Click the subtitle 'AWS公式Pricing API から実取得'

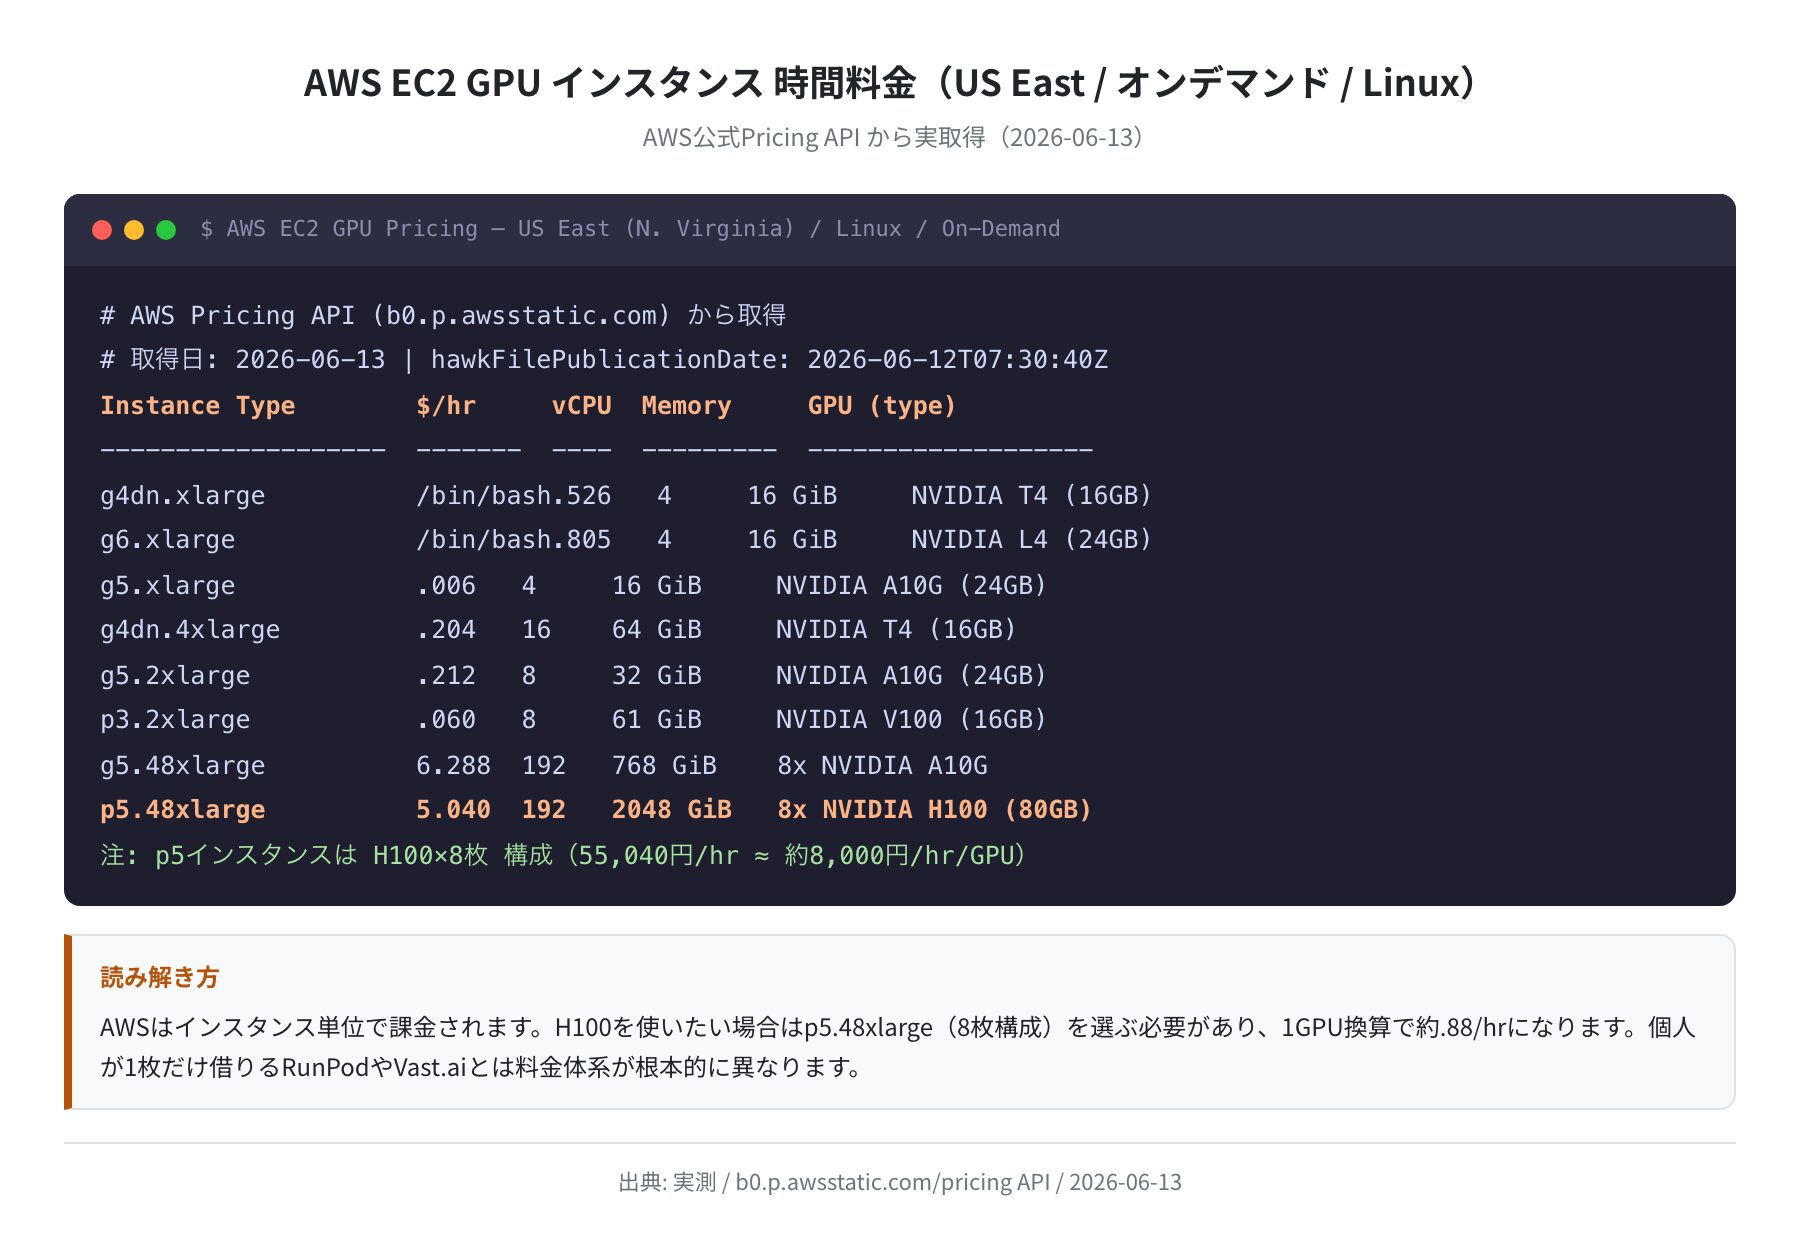coord(814,137)
